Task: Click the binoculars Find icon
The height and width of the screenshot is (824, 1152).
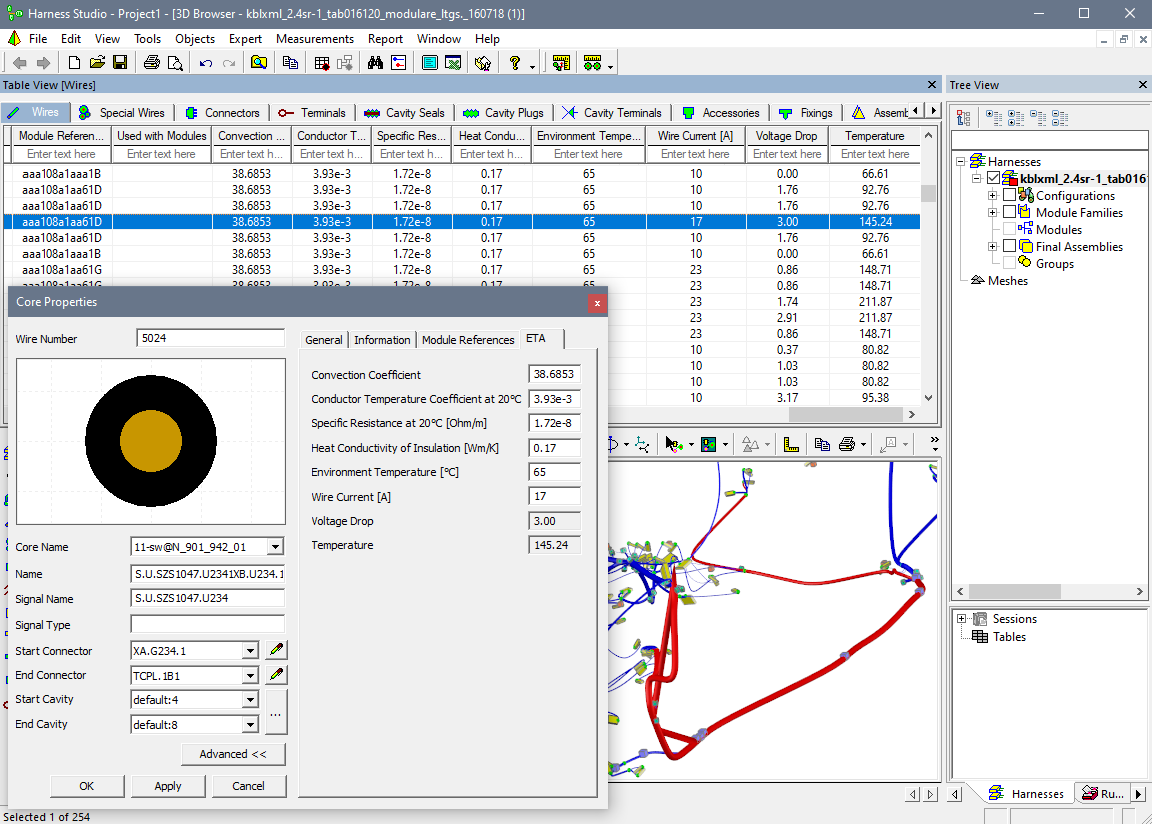Action: click(x=375, y=63)
